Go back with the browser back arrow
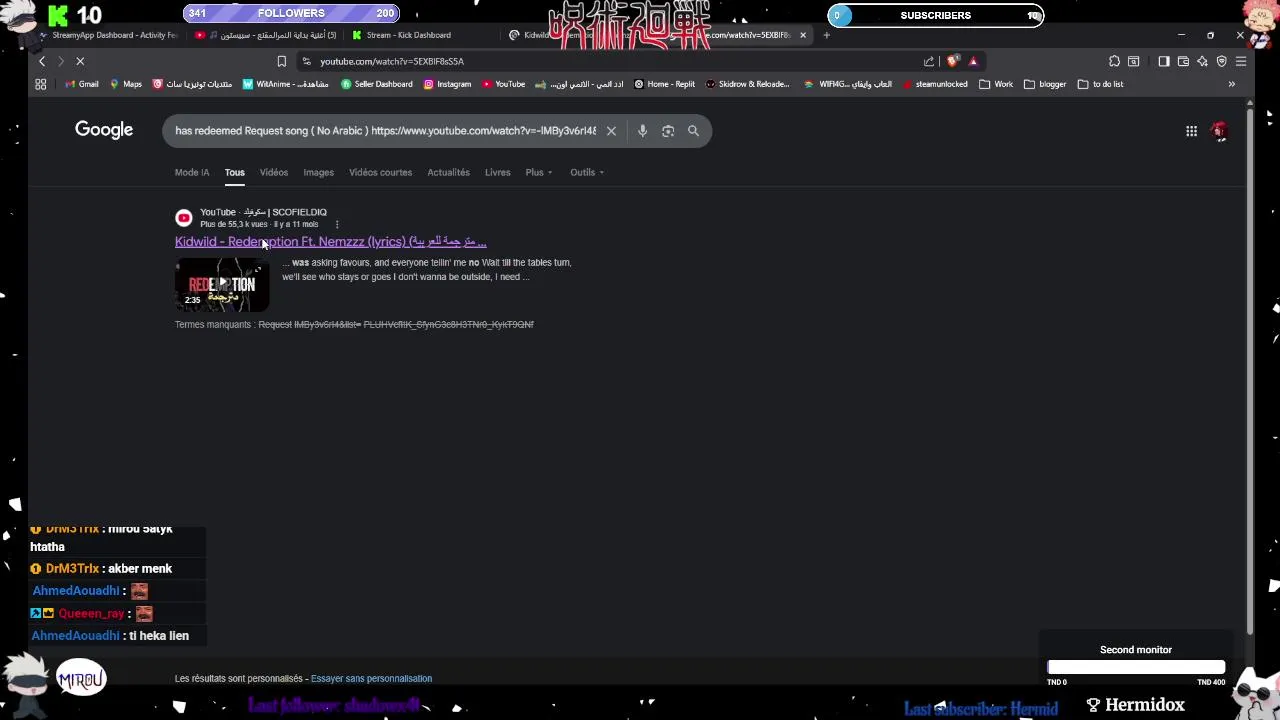This screenshot has width=1280, height=720. [x=42, y=61]
